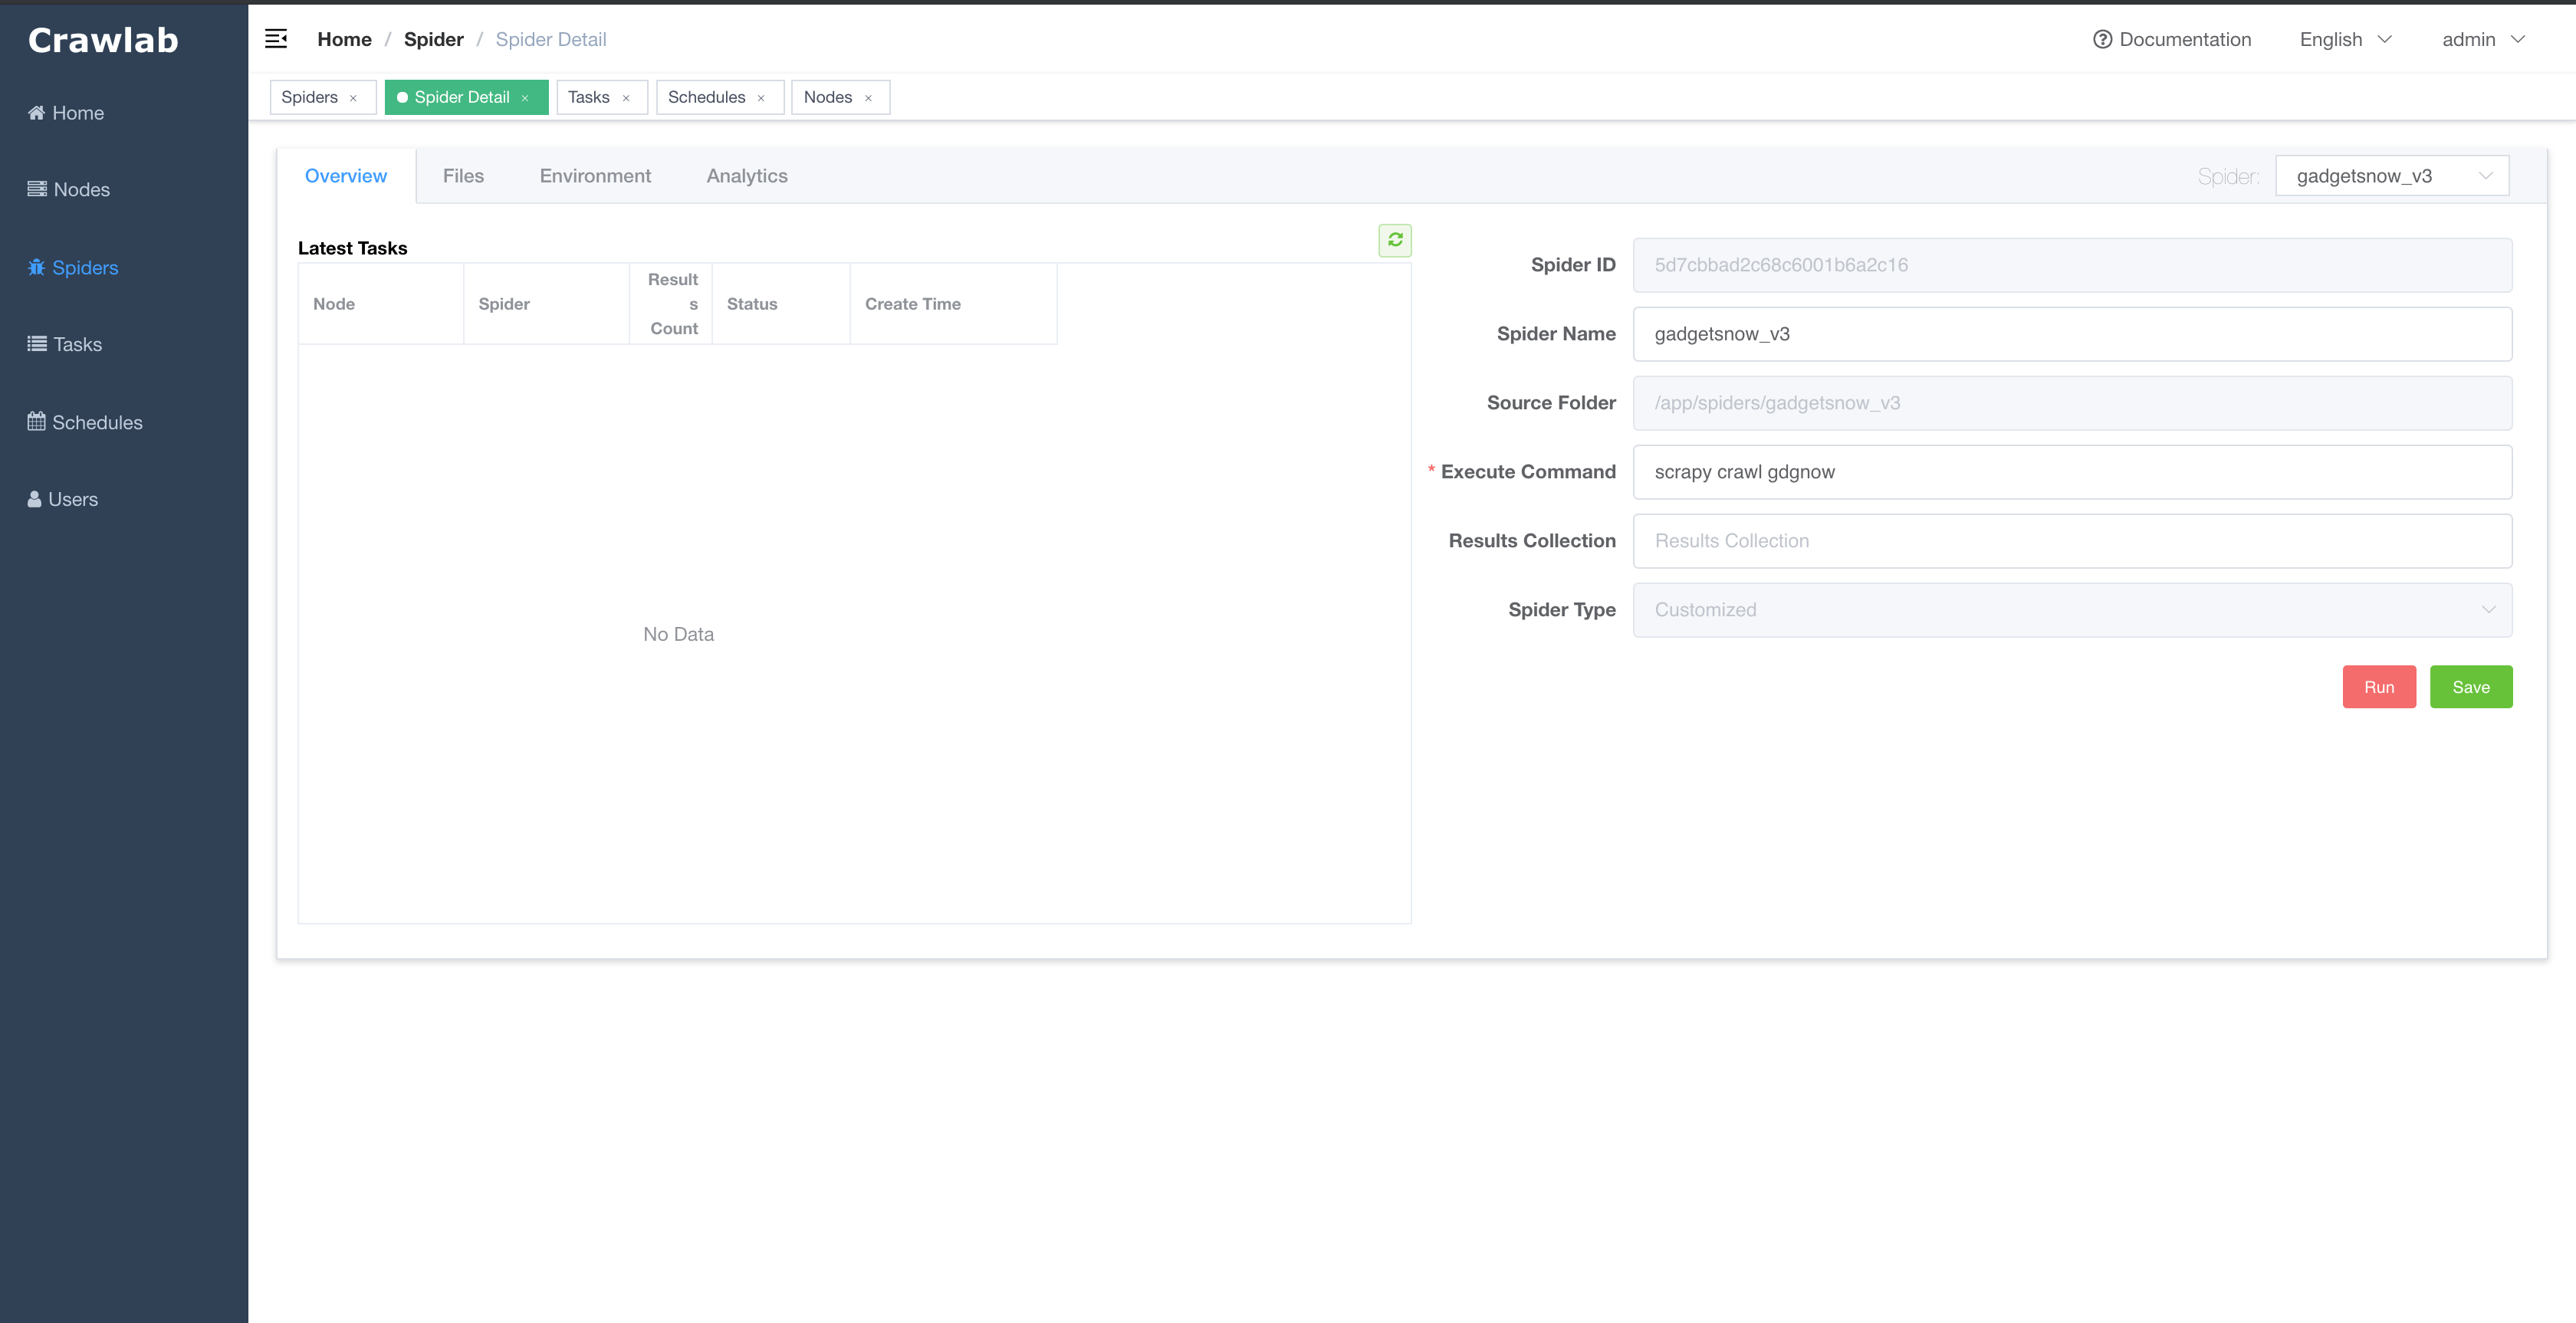The height and width of the screenshot is (1323, 2576).
Task: Expand the Spider selector gadgetsnow_v3 dropdown
Action: pos(2391,176)
